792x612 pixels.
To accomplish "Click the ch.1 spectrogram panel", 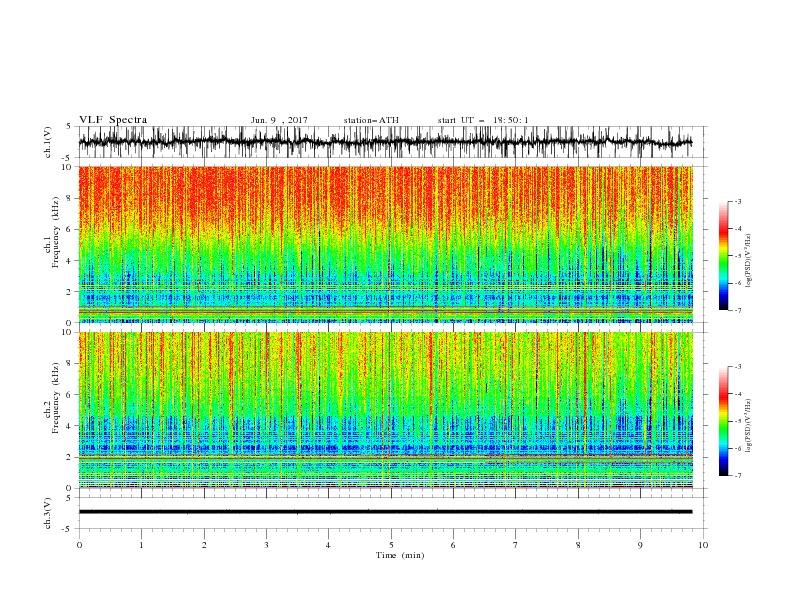I will (385, 244).
